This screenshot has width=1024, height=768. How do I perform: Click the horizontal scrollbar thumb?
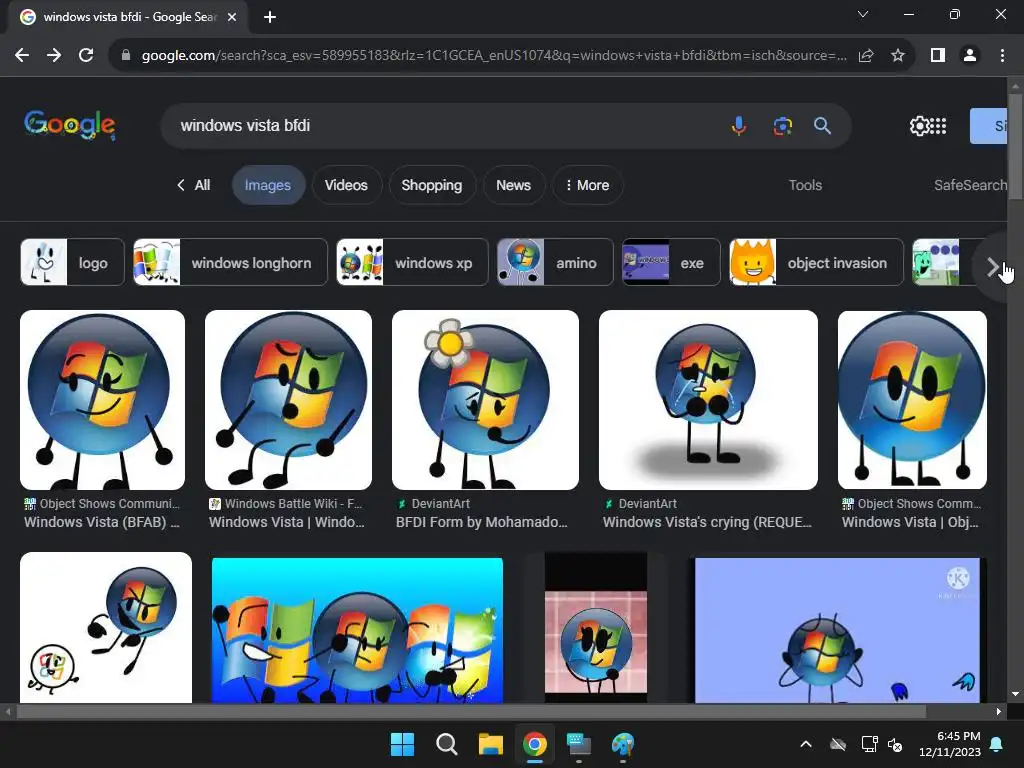point(471,711)
